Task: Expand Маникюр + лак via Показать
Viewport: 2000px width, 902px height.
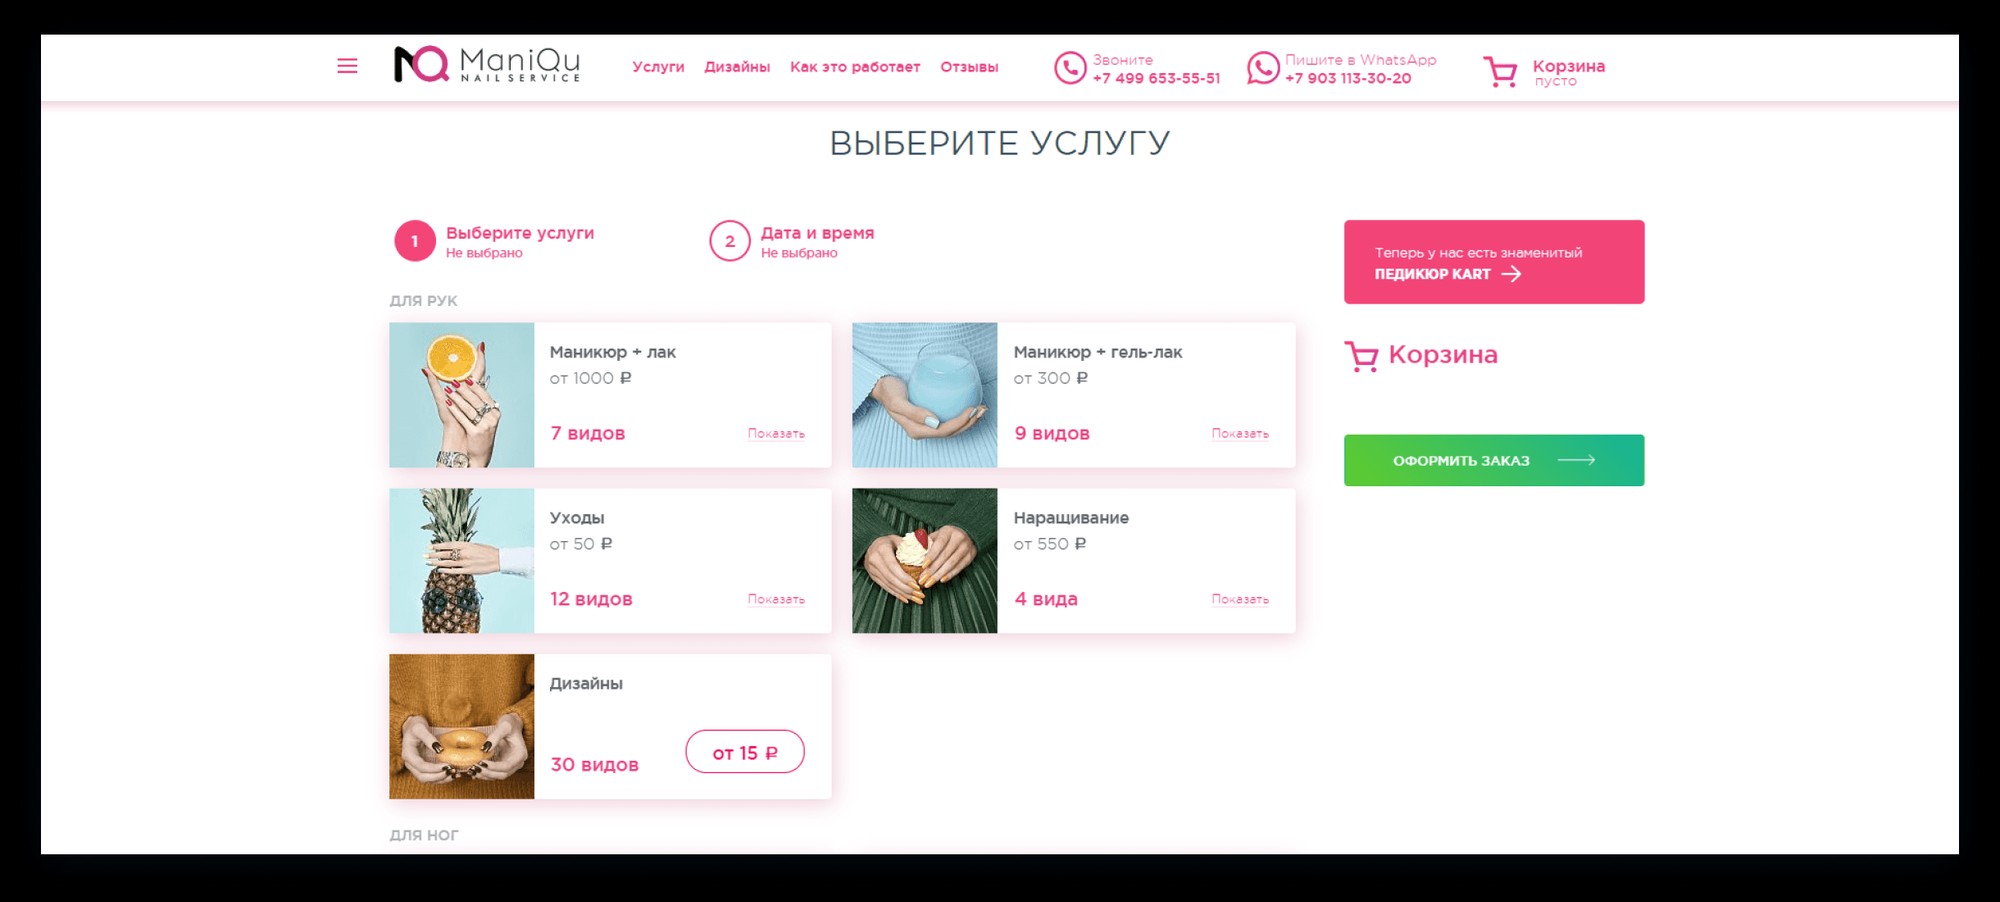Action: [x=776, y=434]
